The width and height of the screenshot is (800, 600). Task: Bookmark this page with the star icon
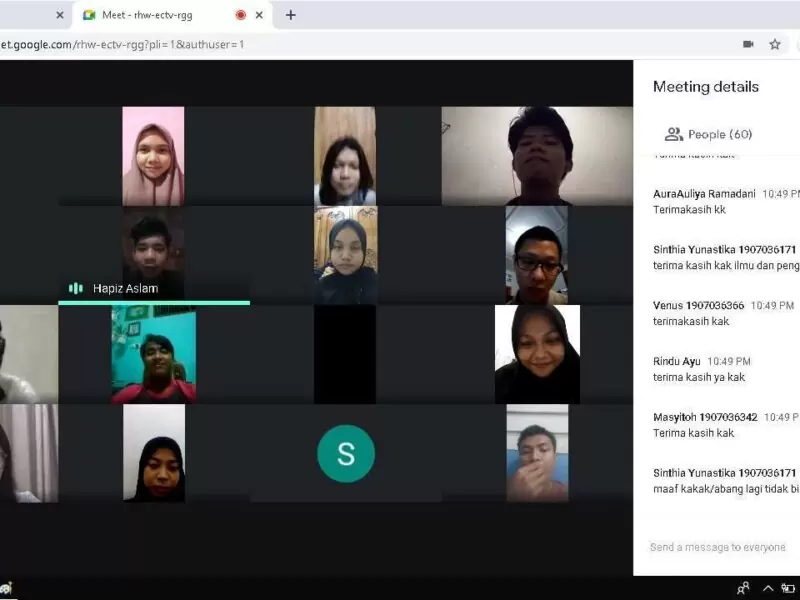point(774,44)
